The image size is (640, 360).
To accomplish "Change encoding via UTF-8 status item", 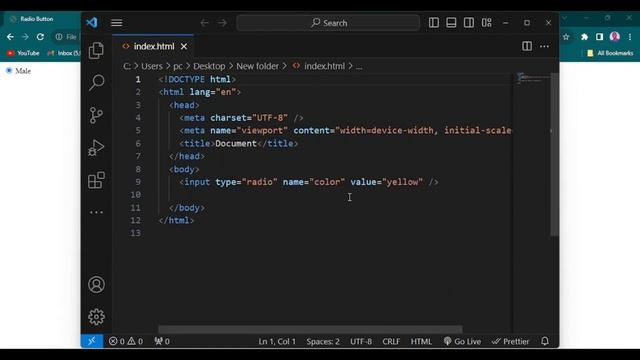I will (361, 341).
